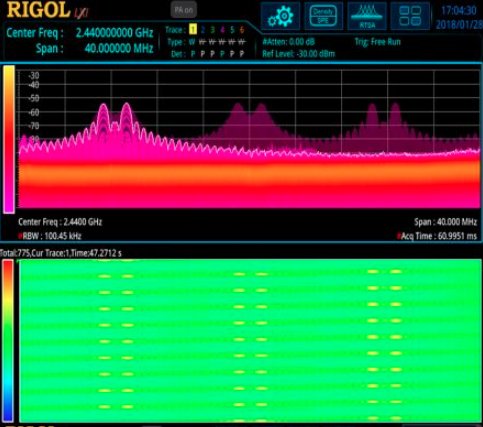Click trace 1 Det value P
483x427 pixels.
193,54
